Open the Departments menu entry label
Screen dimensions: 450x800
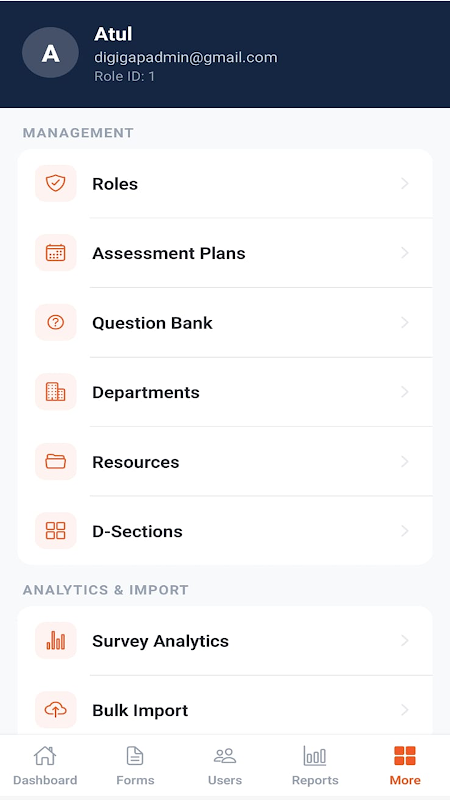[x=146, y=392]
